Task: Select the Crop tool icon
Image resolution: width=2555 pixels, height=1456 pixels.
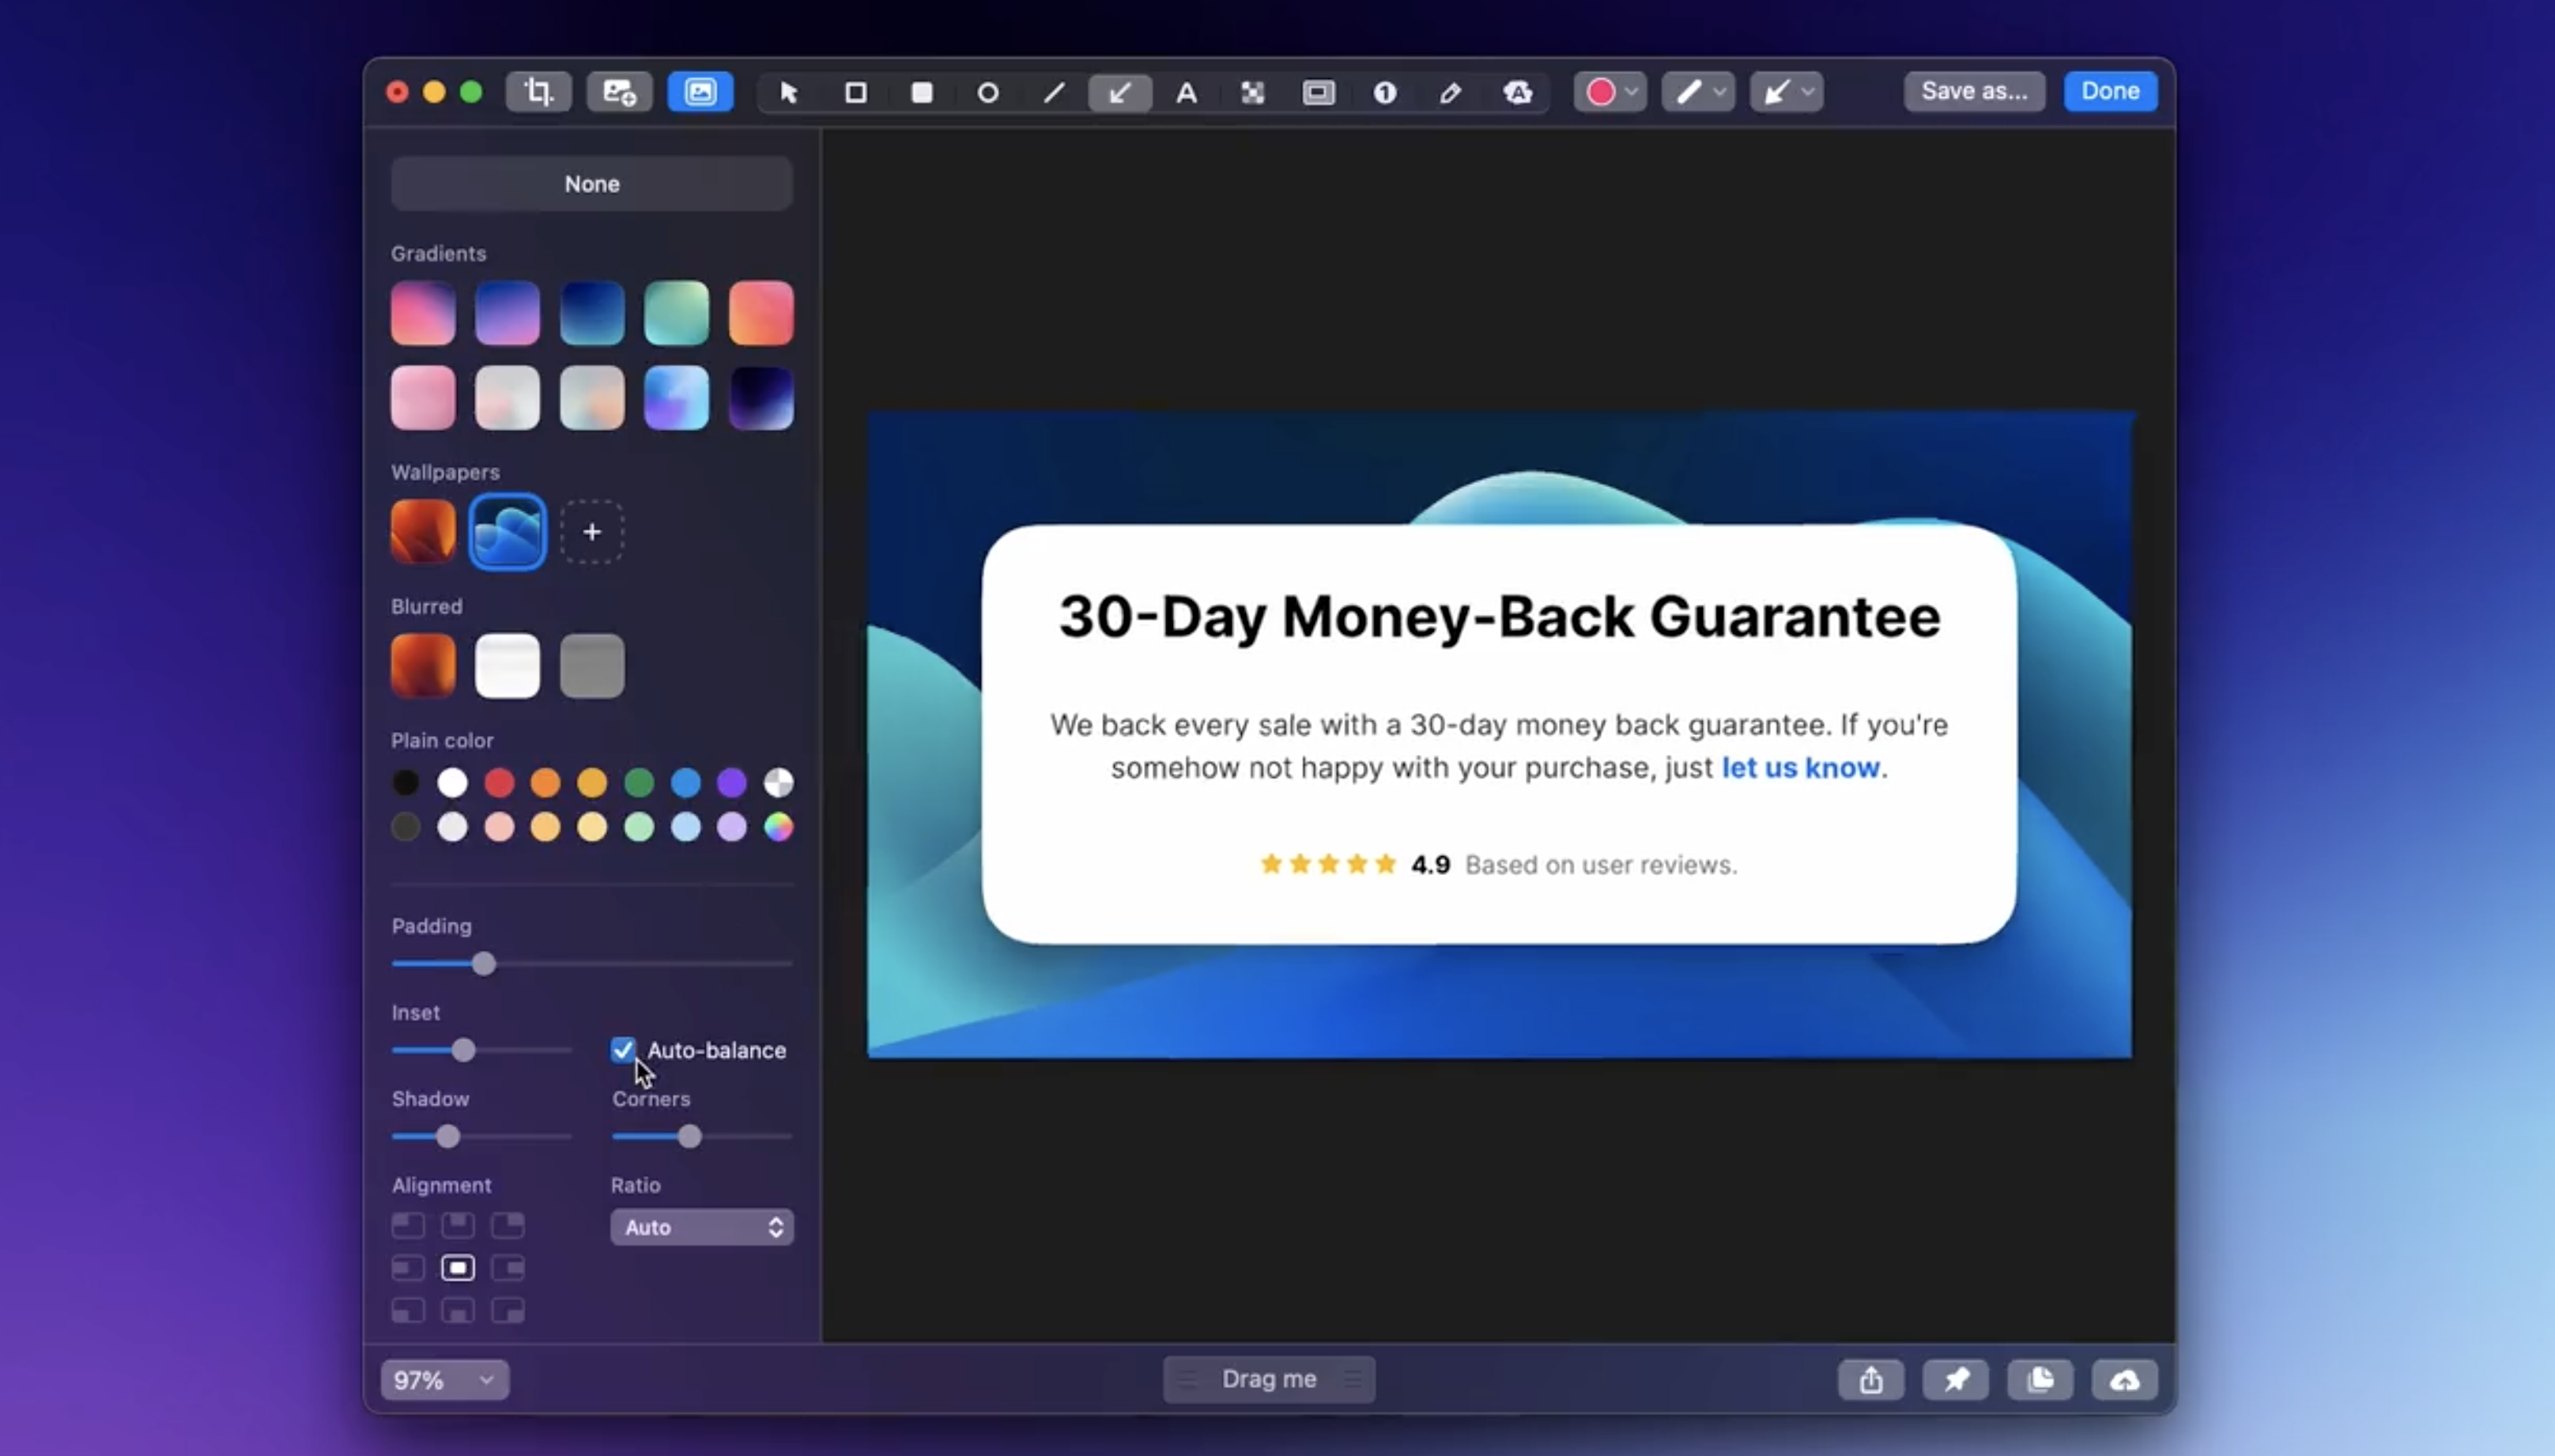Action: coord(538,92)
